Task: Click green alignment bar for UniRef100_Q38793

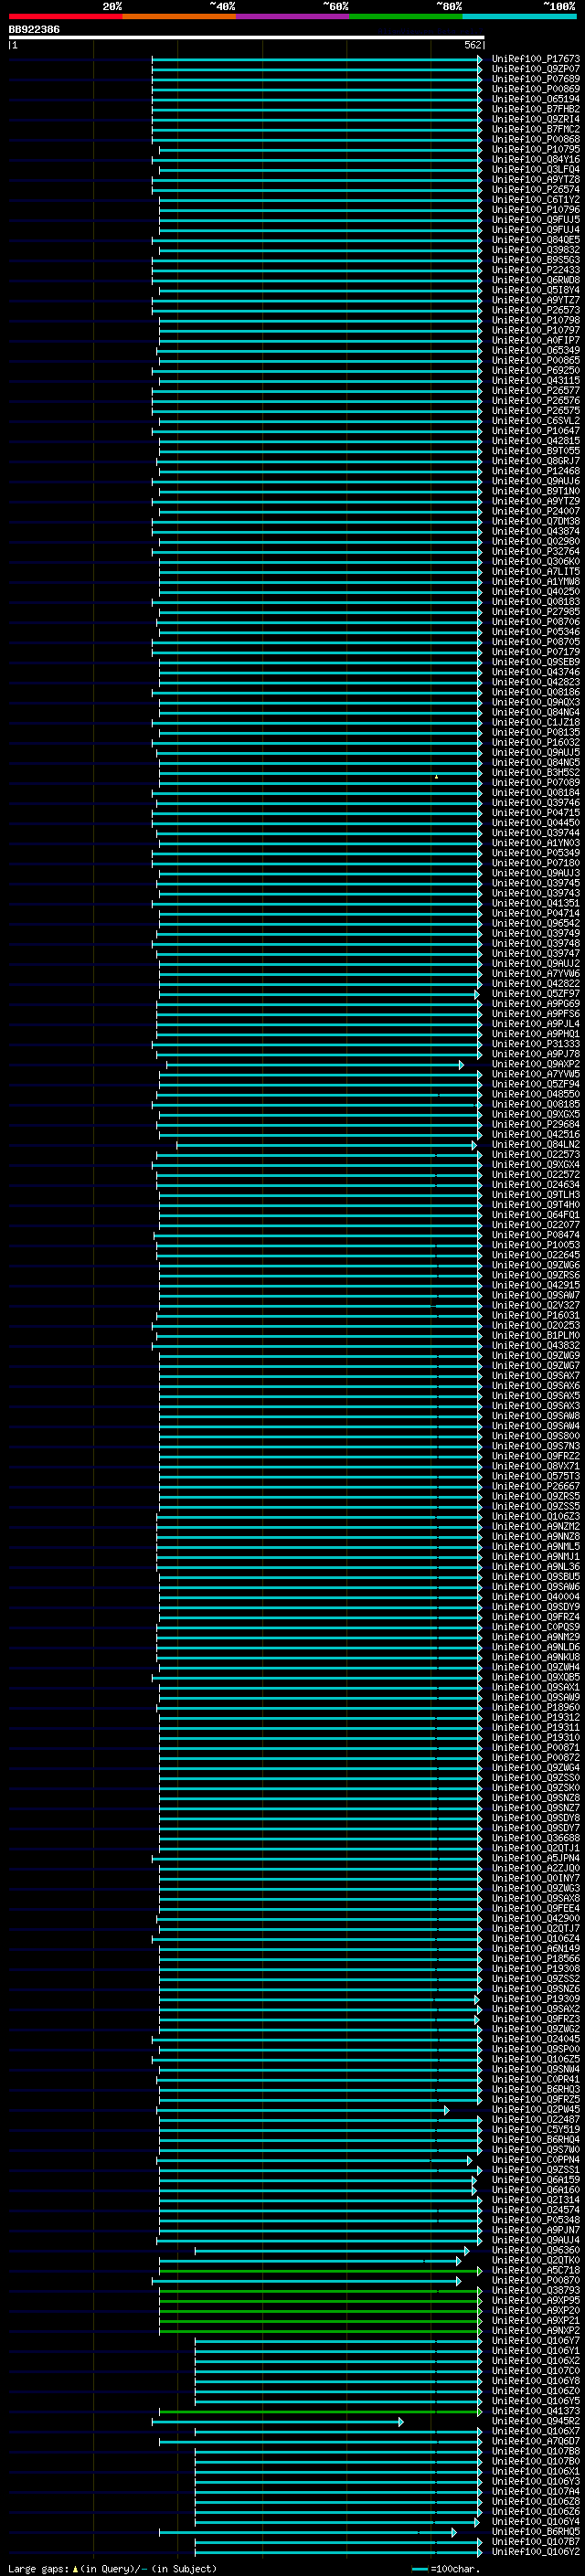Action: 320,2291
